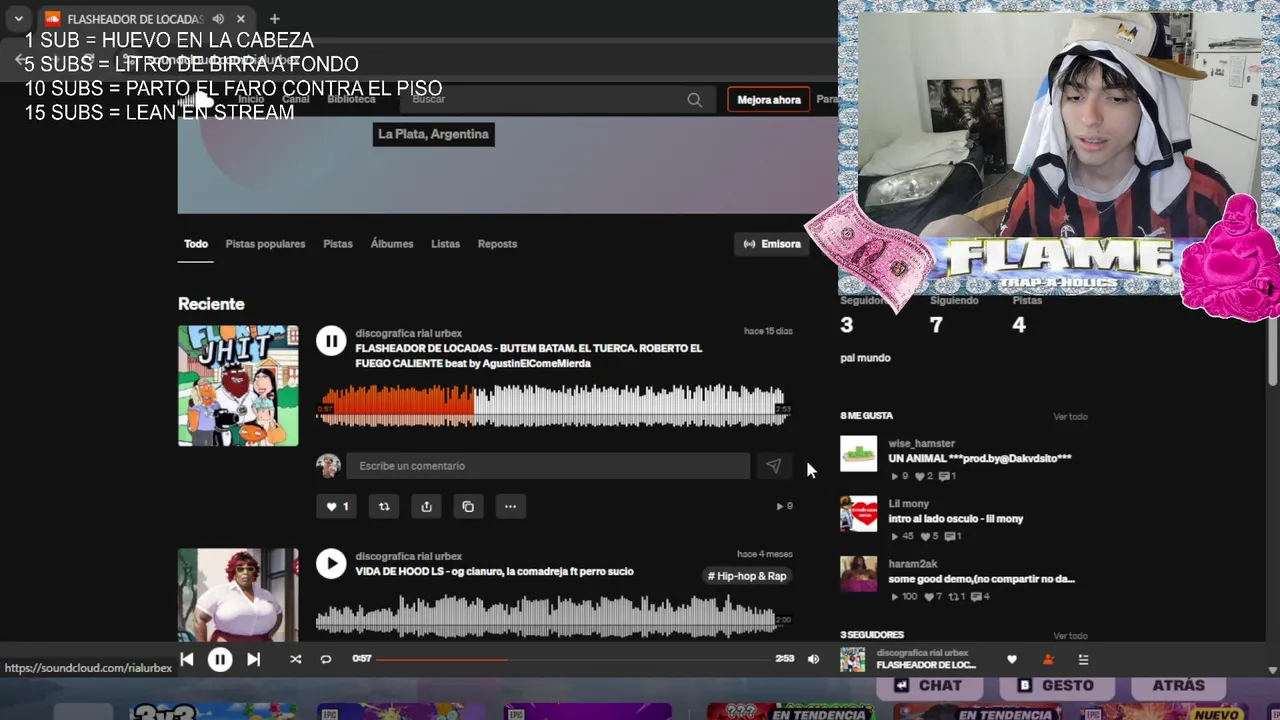Share the FLASHEADOR DE LOCADAS track
Image resolution: width=1280 pixels, height=720 pixels.
click(x=426, y=506)
